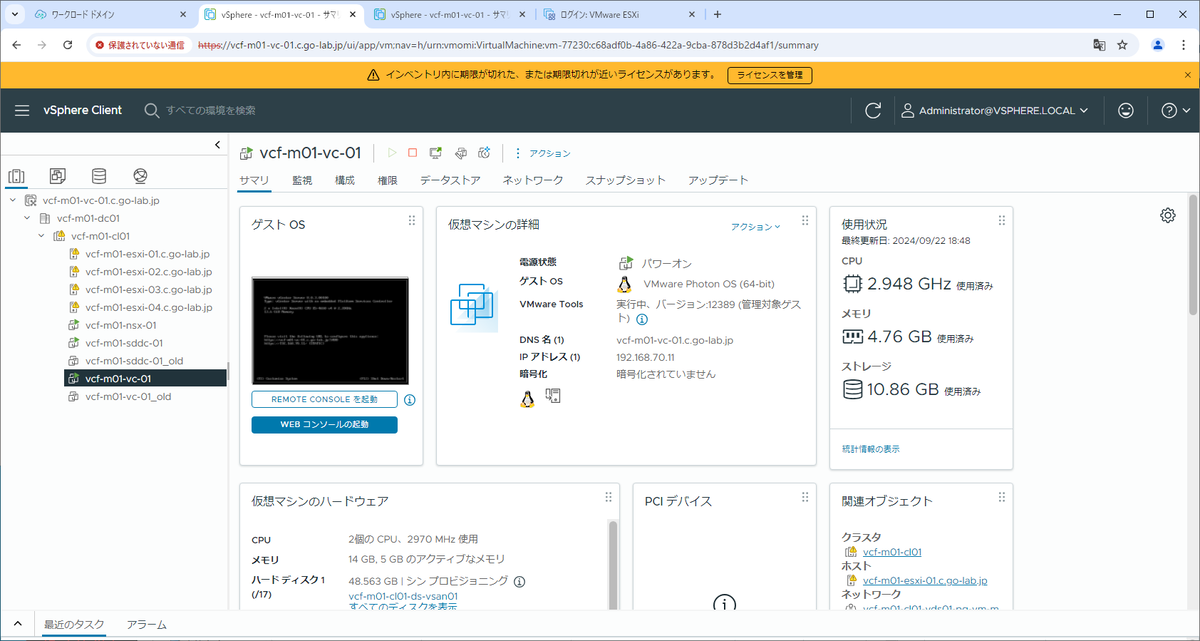The image size is (1200, 641).
Task: Click the search field for all environments
Action: 211,111
